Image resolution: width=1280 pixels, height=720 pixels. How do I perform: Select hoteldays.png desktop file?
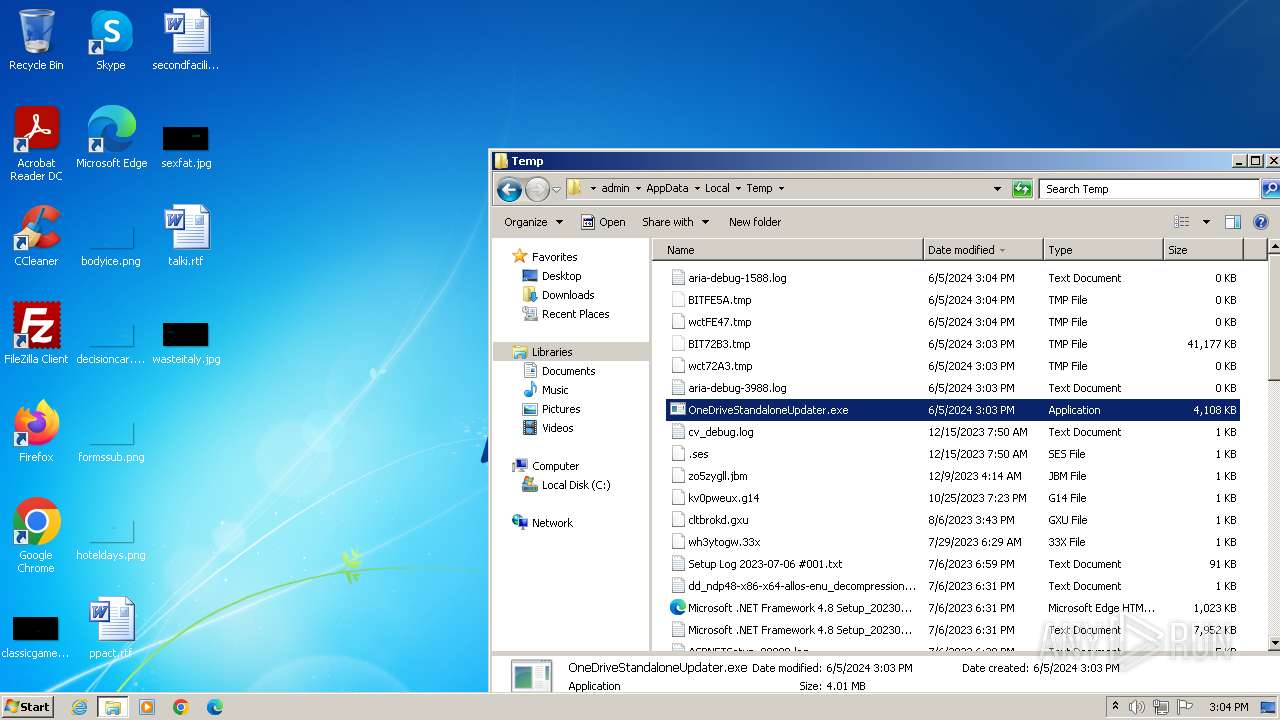[x=111, y=538]
